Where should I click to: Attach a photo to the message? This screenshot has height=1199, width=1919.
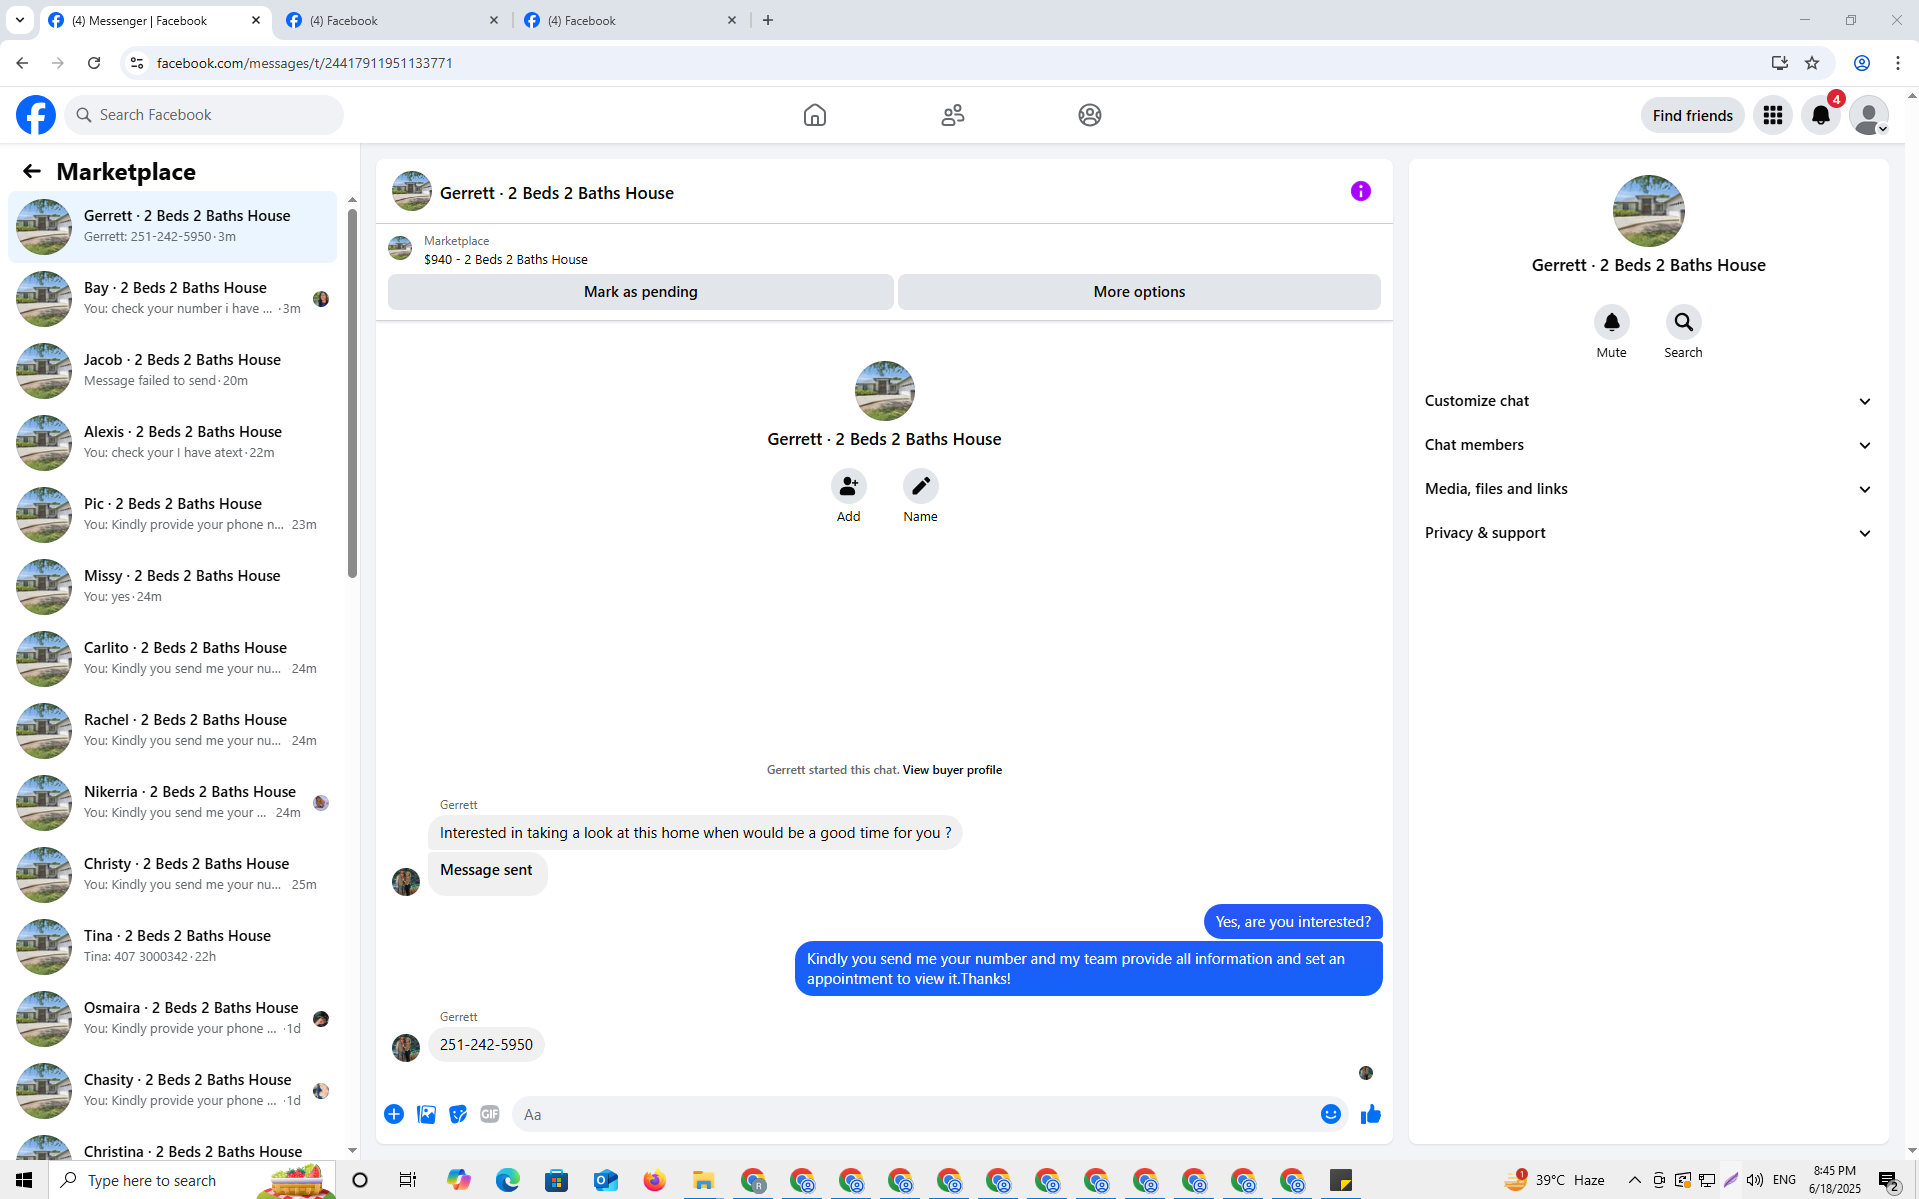coord(426,1114)
